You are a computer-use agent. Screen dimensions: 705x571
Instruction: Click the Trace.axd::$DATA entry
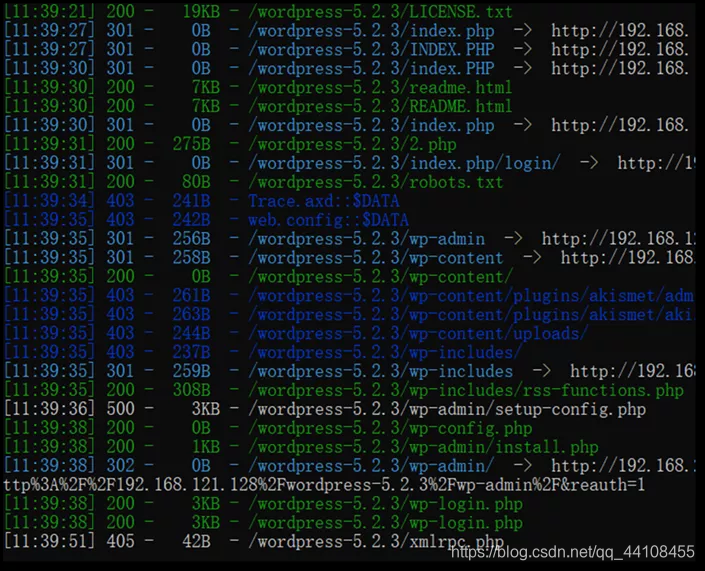pos(324,201)
